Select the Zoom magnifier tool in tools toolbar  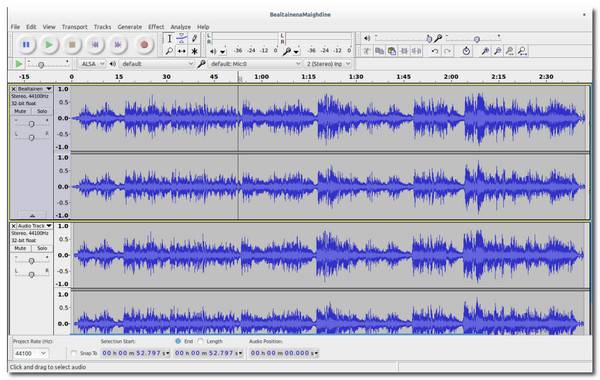point(169,51)
